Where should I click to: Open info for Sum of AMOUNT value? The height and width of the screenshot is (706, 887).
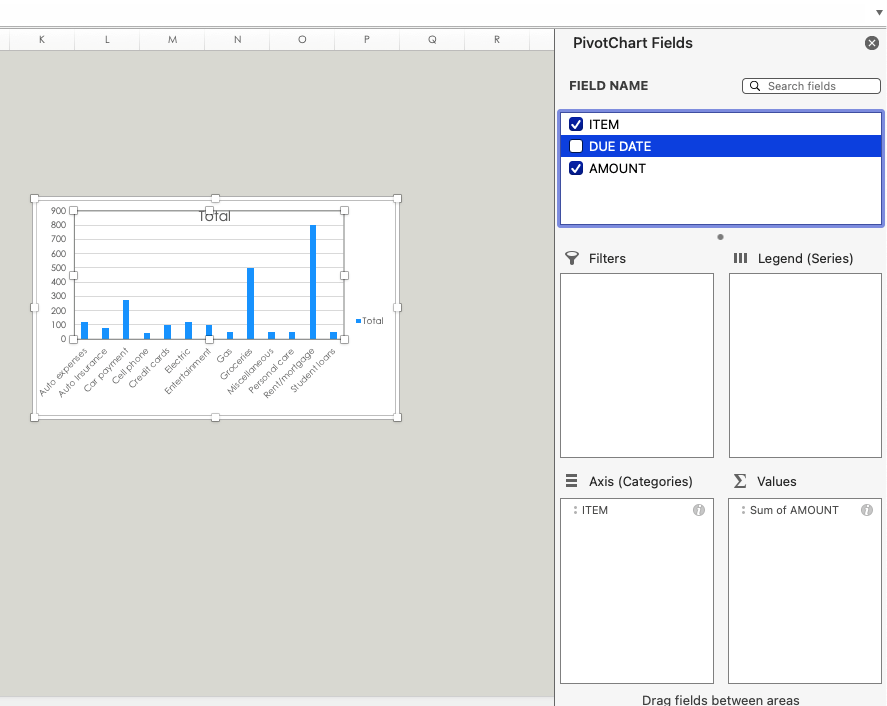867,510
